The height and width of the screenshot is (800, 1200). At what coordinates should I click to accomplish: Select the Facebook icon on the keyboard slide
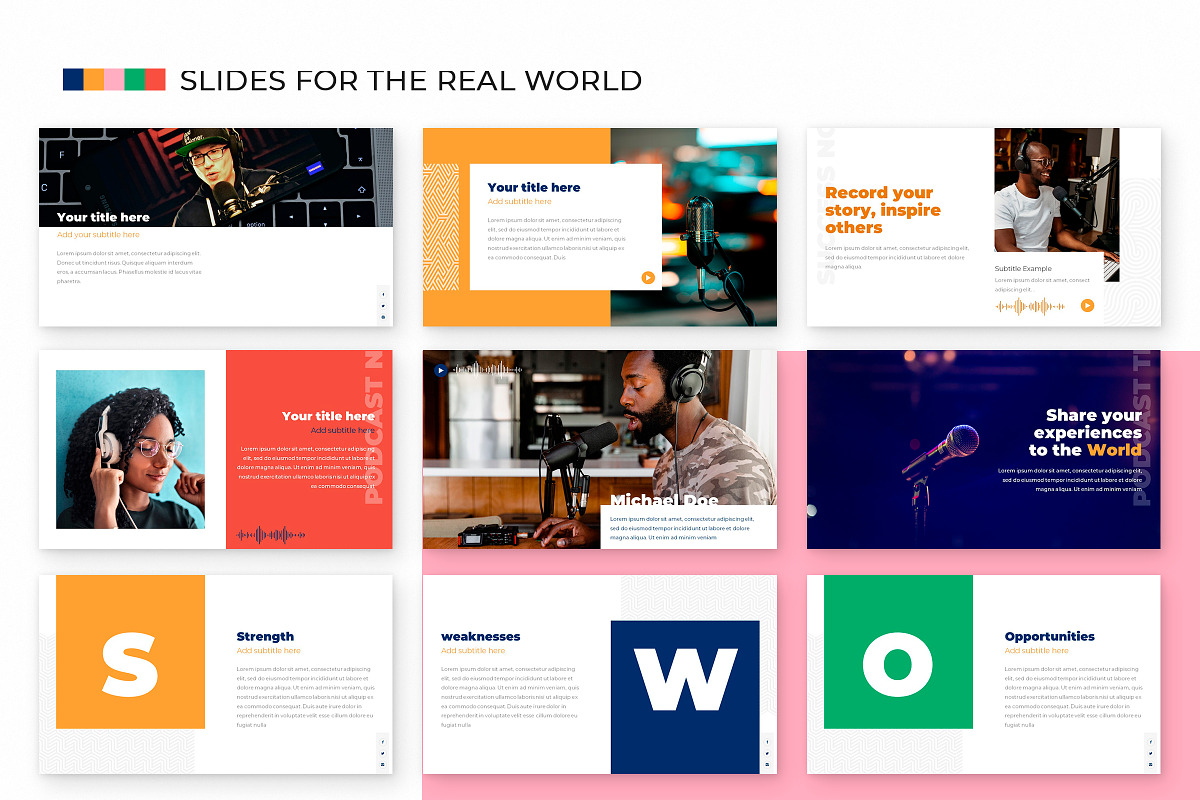tap(383, 294)
